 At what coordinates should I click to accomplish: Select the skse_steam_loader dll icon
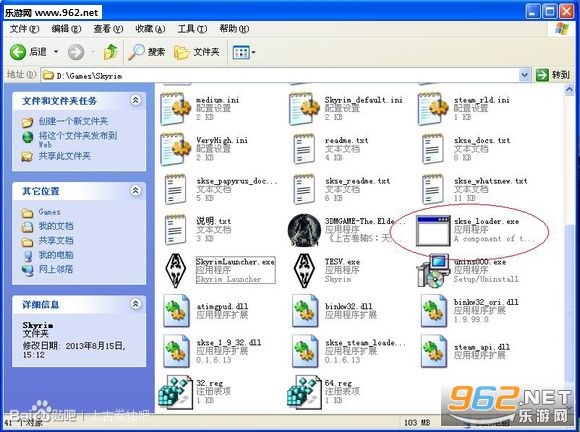(305, 351)
